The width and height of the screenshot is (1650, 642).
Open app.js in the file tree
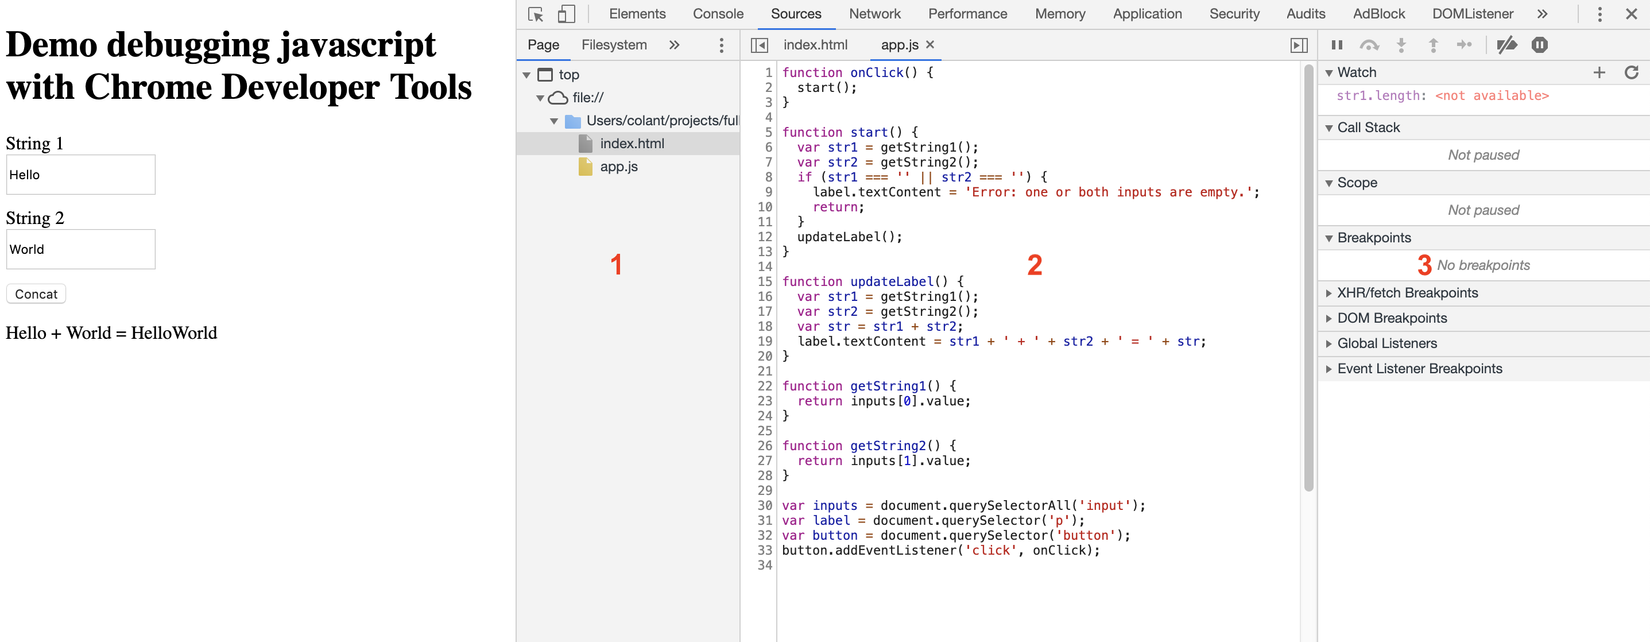pyautogui.click(x=618, y=167)
